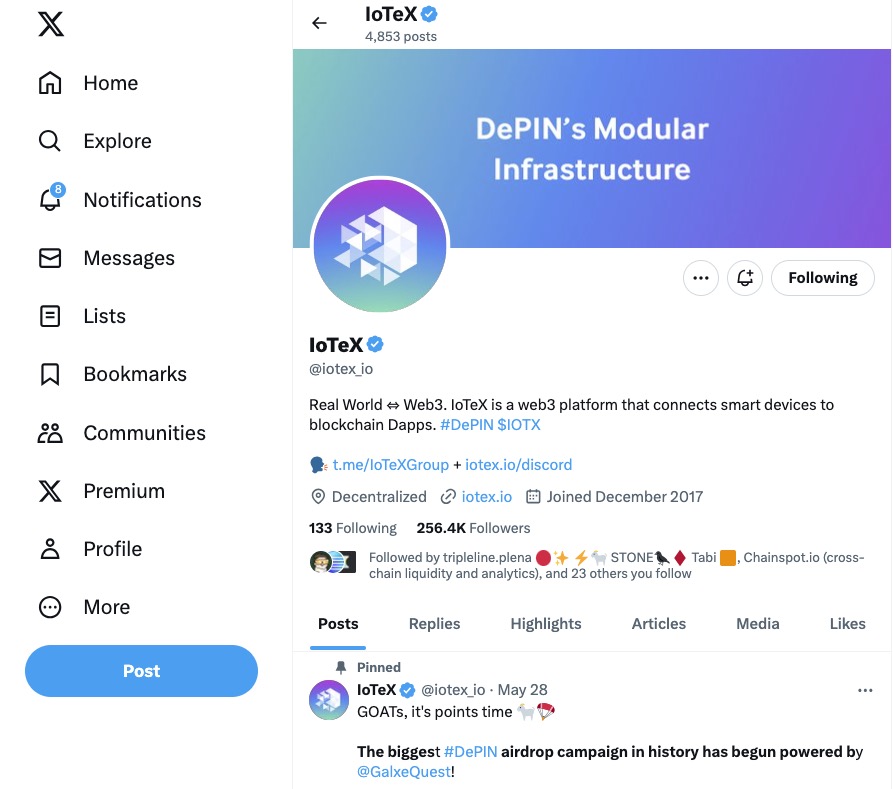Open Notifications bell icon
893x789 pixels.
pos(50,199)
